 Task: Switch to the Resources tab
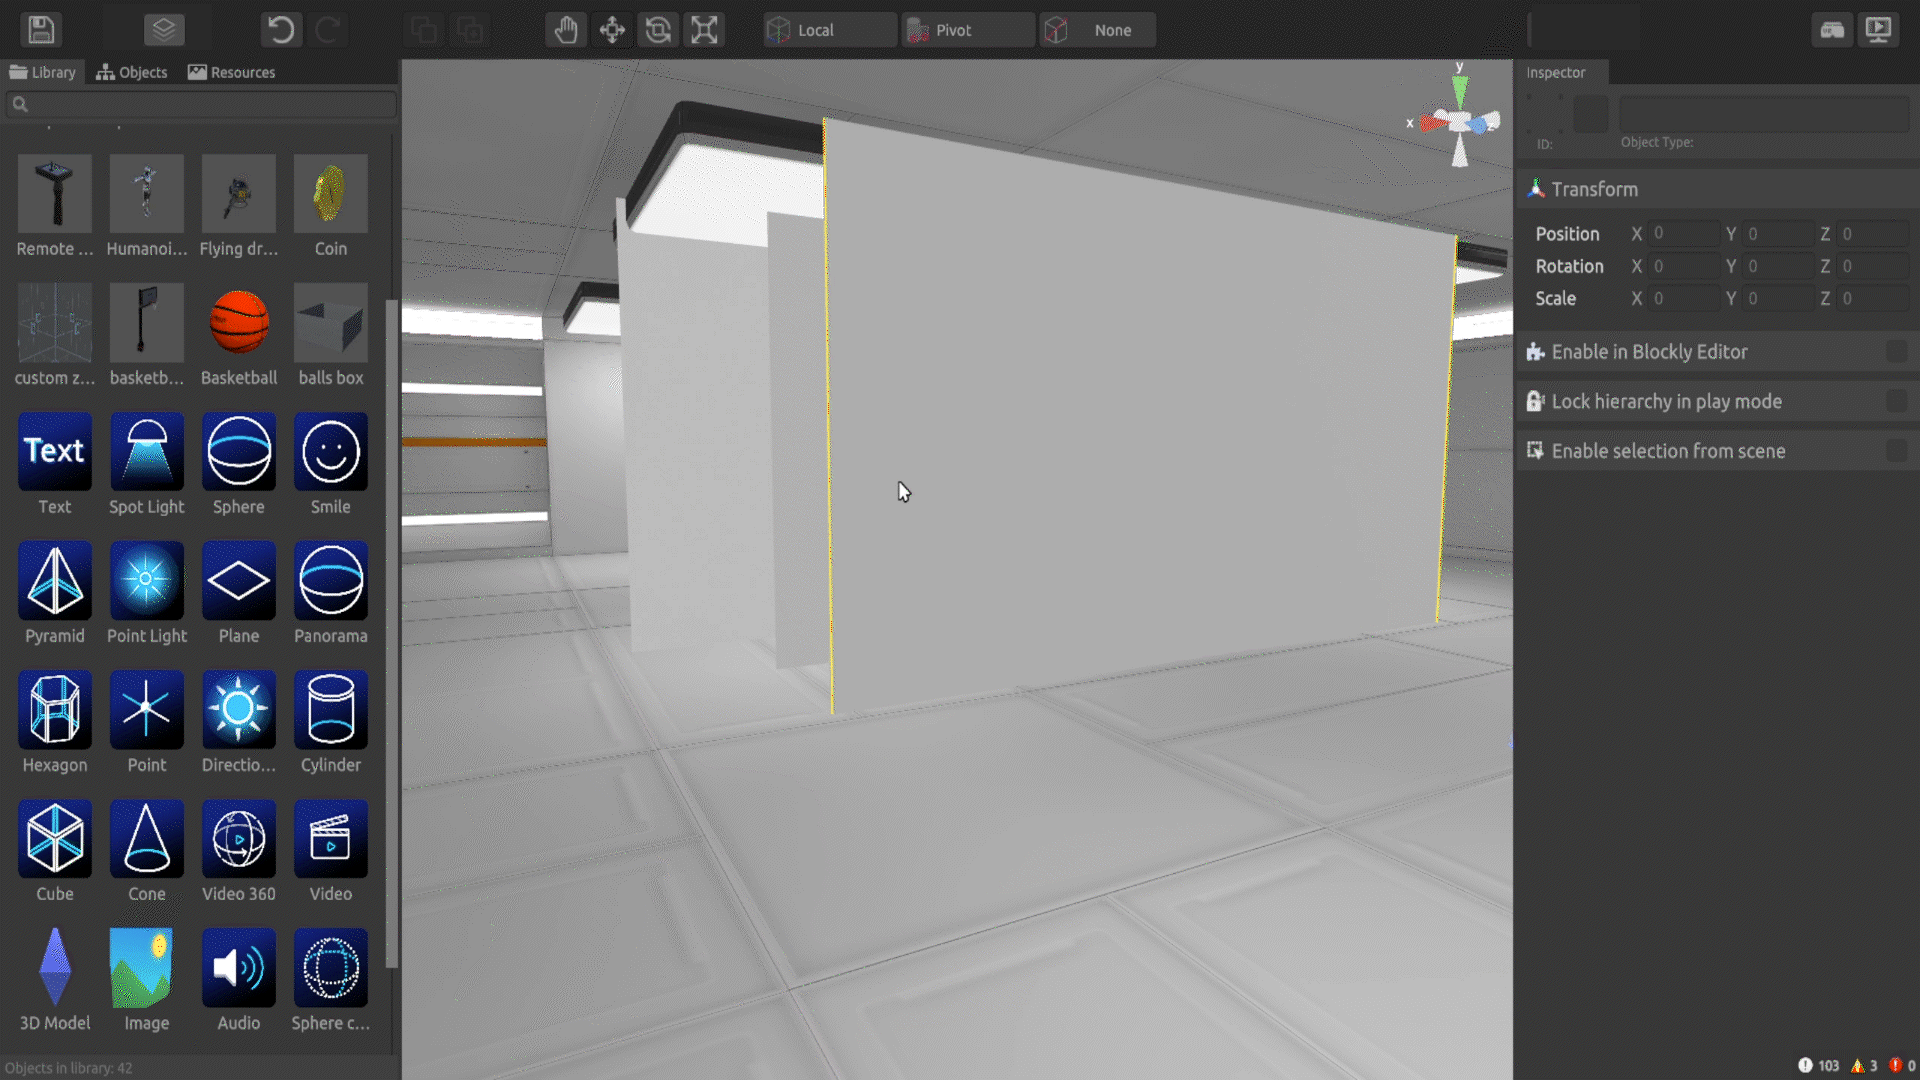(231, 72)
